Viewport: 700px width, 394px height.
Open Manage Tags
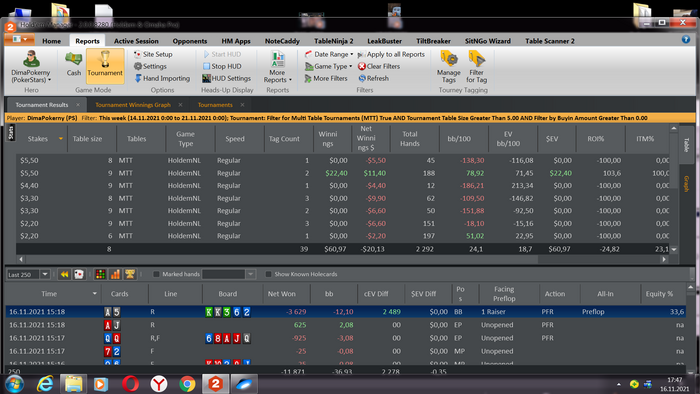pyautogui.click(x=449, y=67)
